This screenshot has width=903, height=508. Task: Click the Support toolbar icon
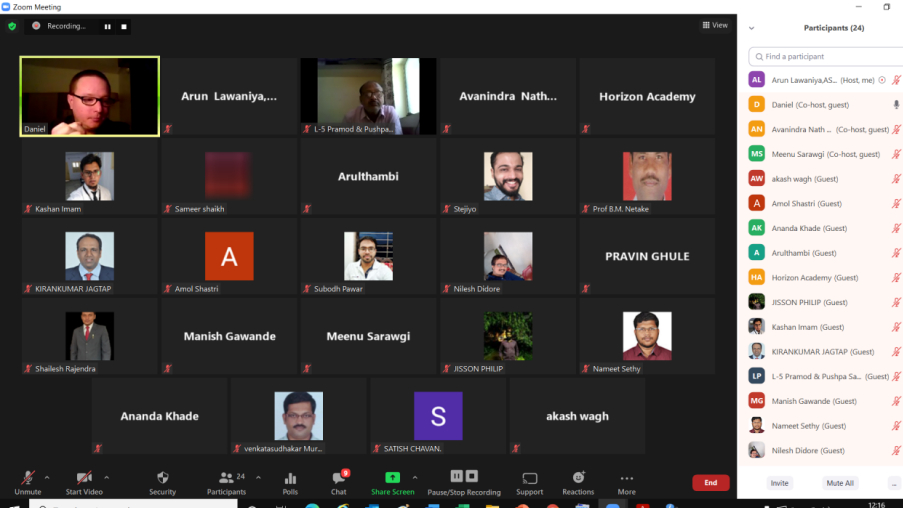pos(529,481)
